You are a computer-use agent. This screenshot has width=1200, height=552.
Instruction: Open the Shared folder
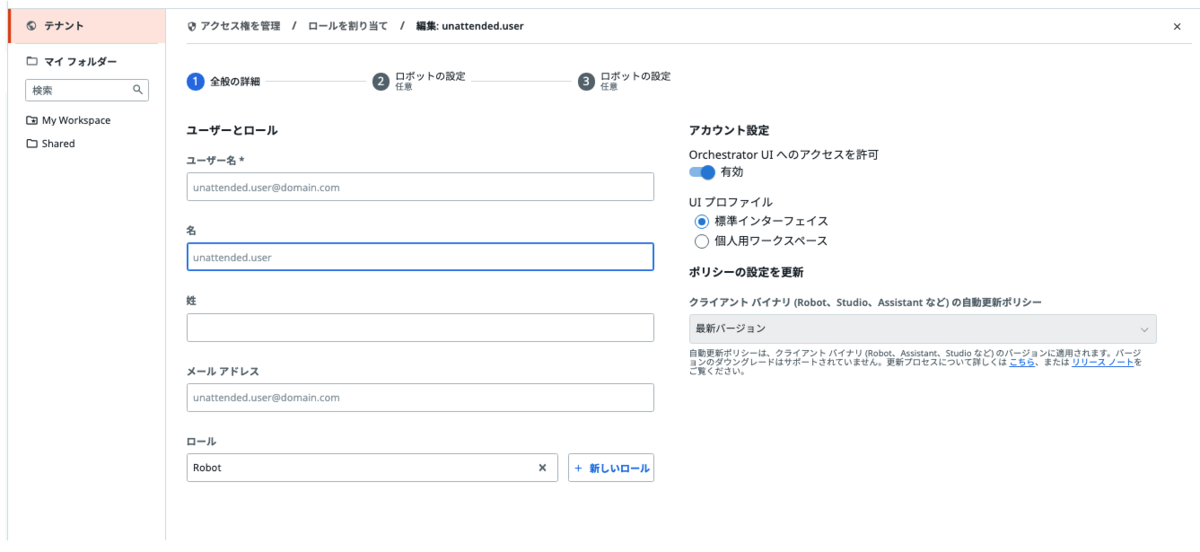coord(58,143)
